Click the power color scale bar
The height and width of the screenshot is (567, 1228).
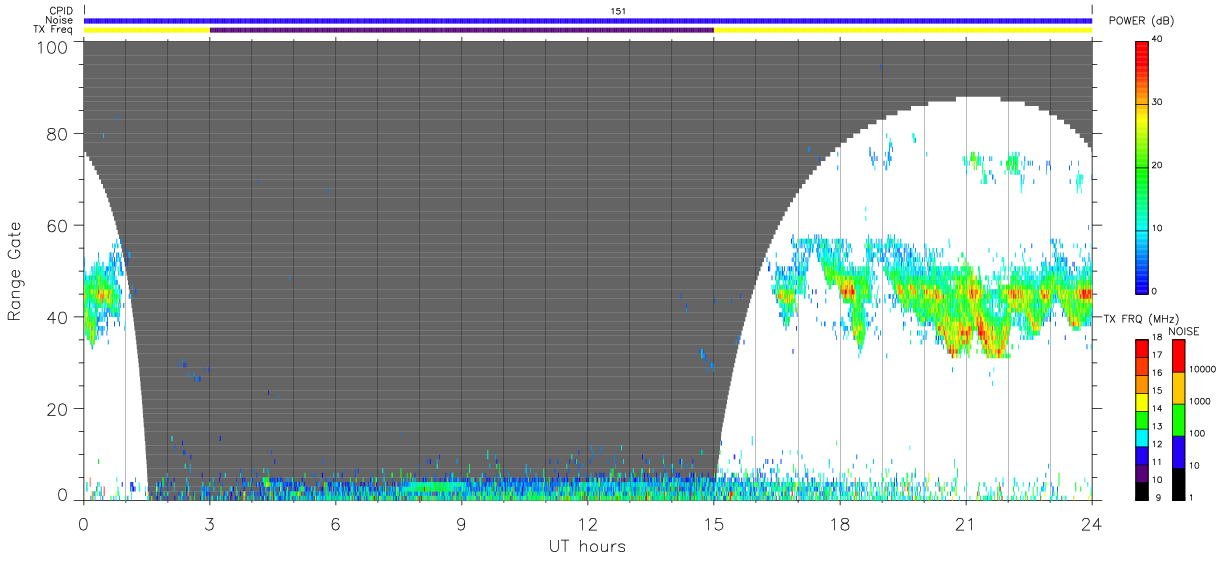[1142, 166]
